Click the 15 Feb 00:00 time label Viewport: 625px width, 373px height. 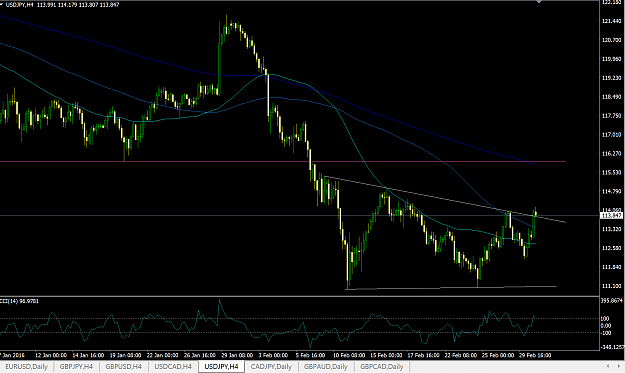tap(386, 355)
